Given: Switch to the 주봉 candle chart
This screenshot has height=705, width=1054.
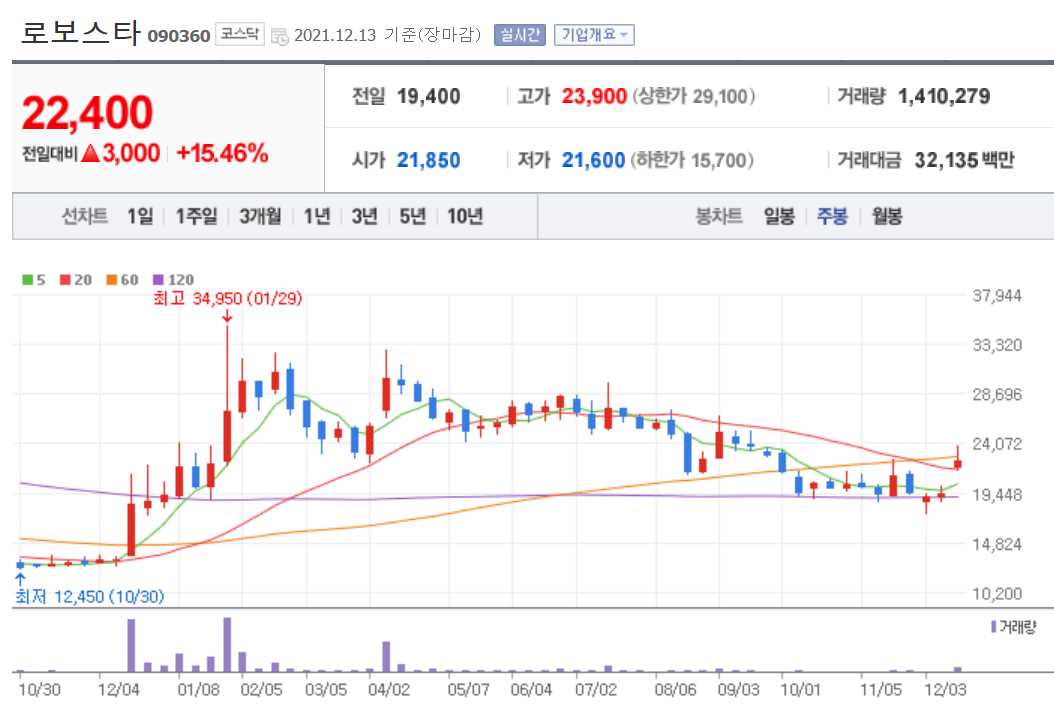Looking at the screenshot, I should pos(832,216).
